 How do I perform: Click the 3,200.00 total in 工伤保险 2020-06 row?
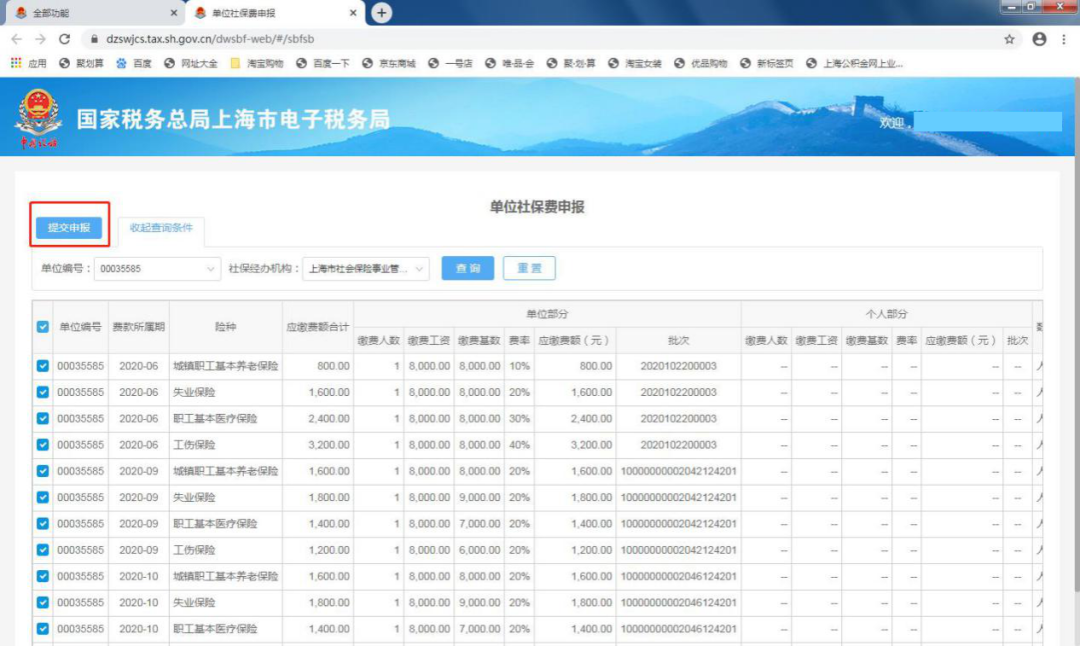click(x=329, y=445)
